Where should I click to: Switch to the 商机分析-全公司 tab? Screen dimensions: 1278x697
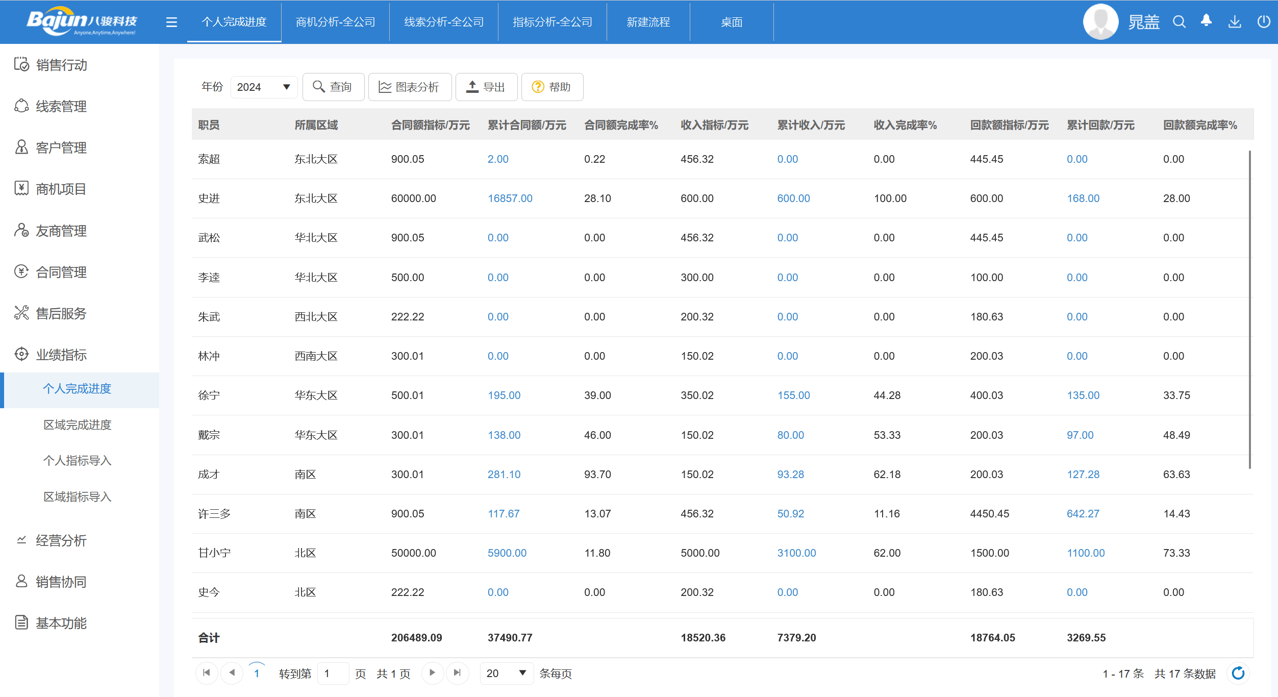337,20
